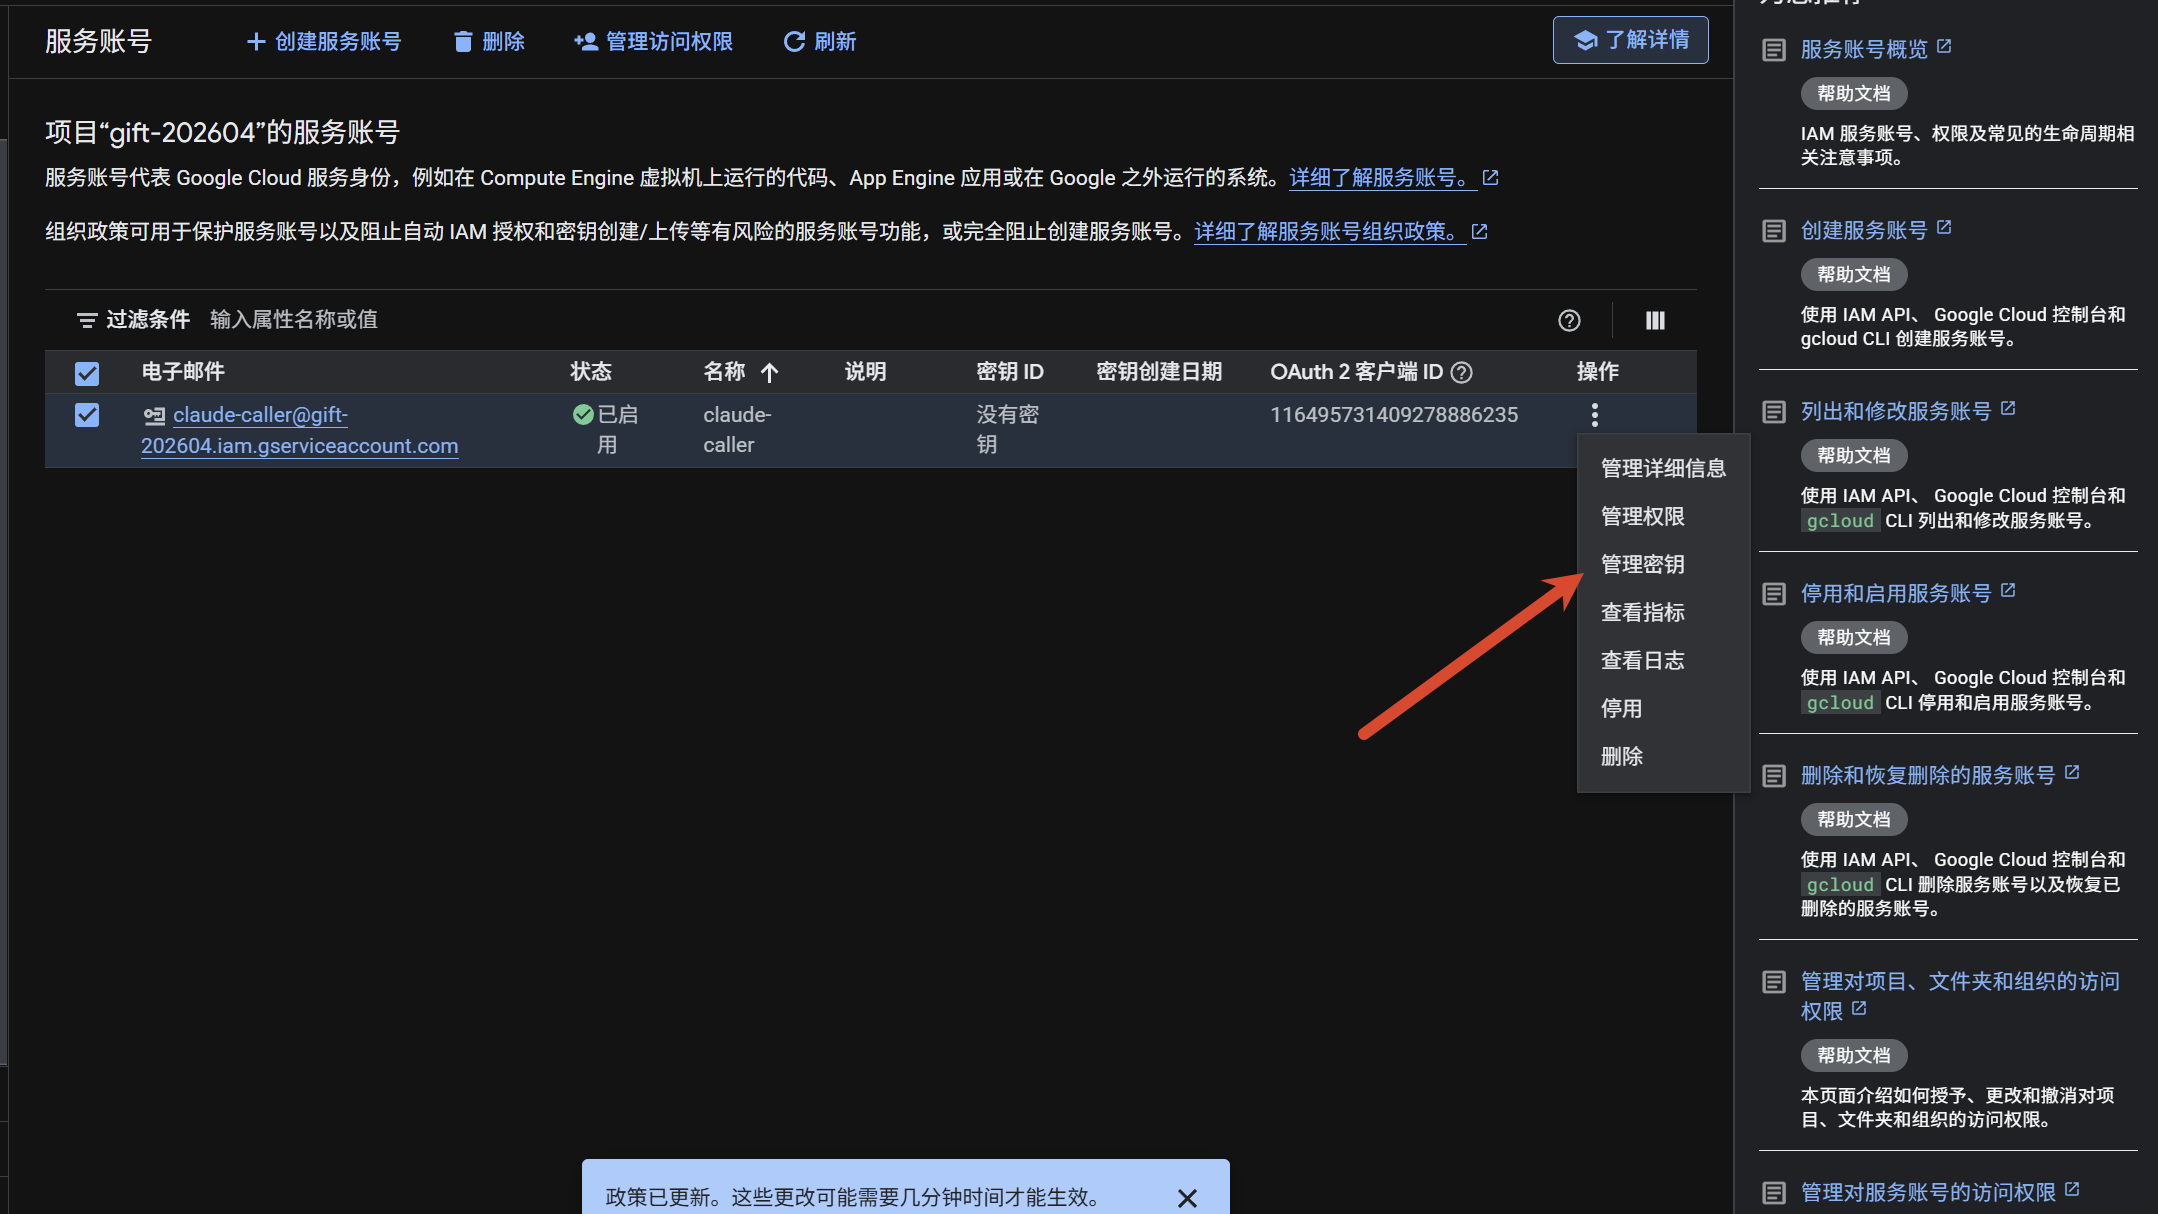This screenshot has width=2158, height=1214.
Task: Open 管理访问权限 from the toolbar
Action: coord(653,41)
